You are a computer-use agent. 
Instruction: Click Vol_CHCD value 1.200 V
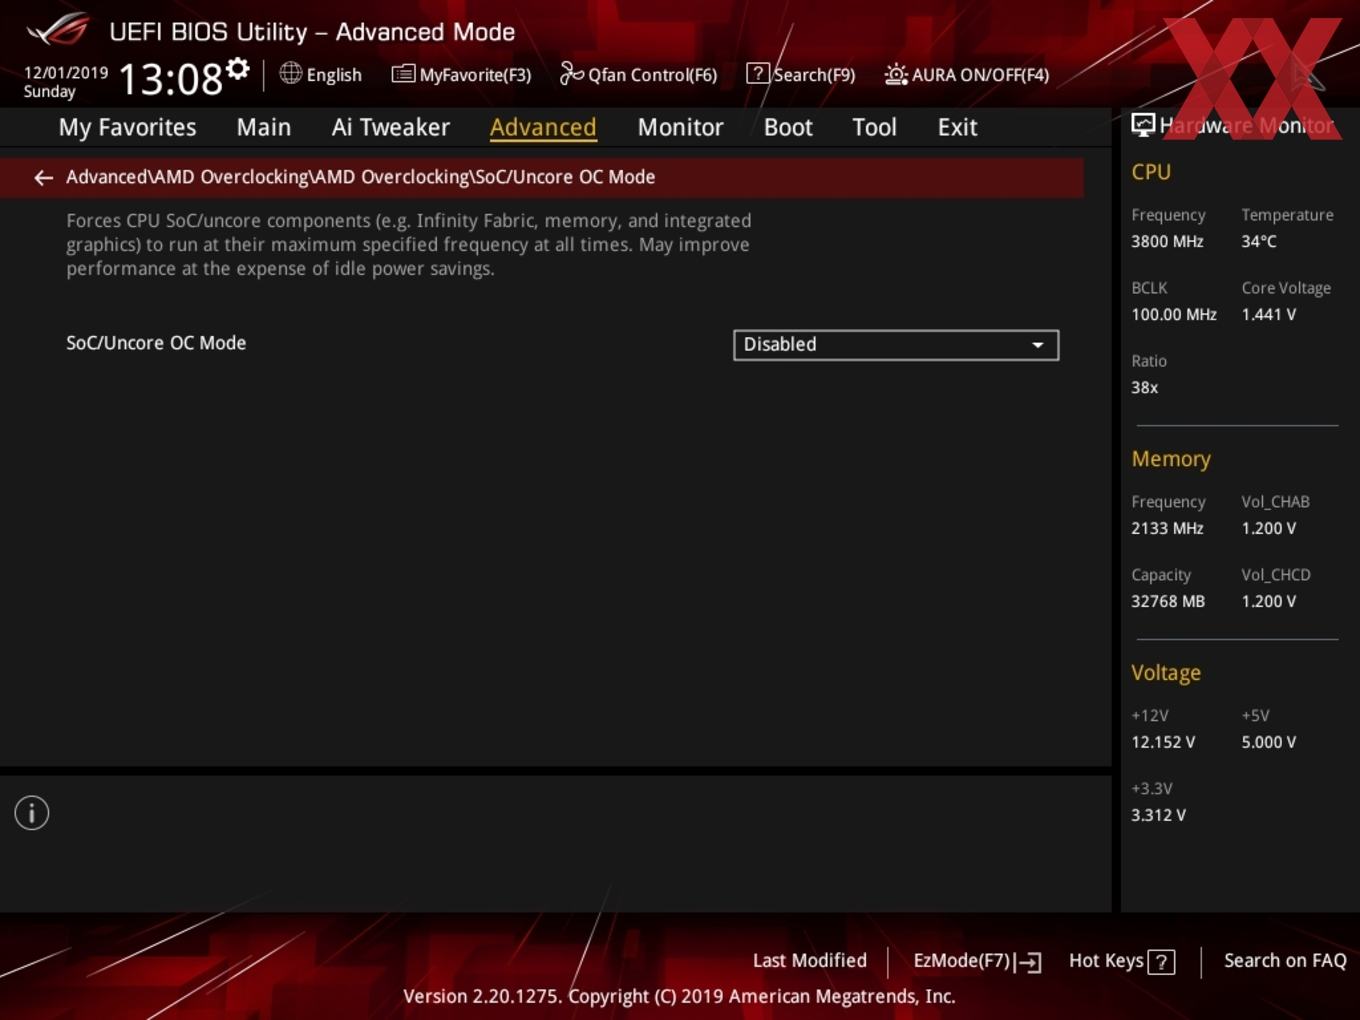click(x=1268, y=601)
